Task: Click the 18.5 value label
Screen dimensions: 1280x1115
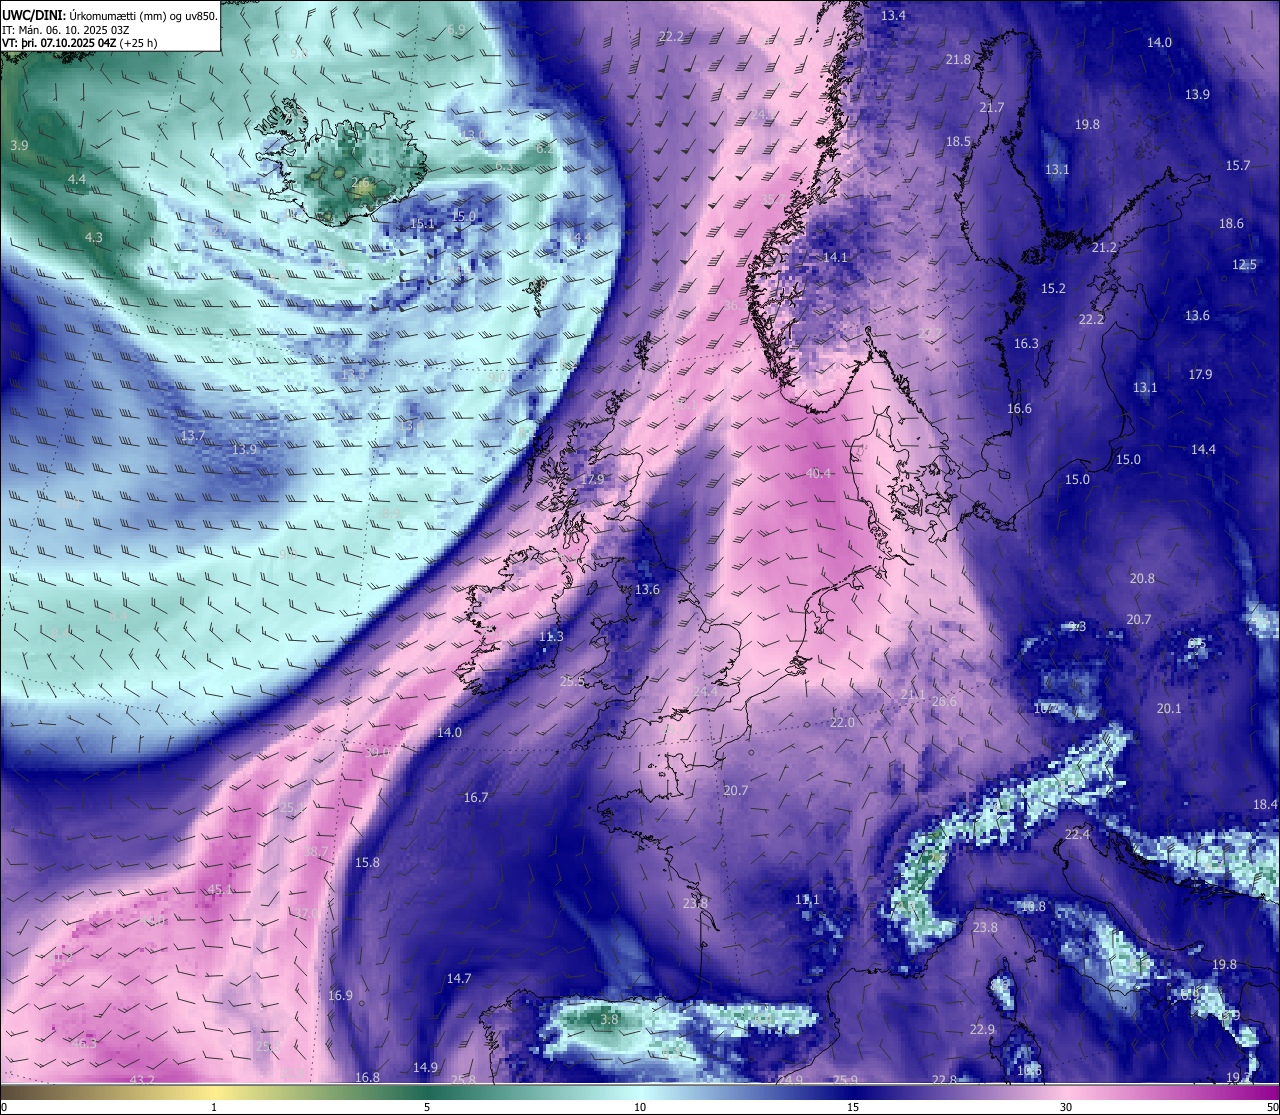Action: (x=958, y=141)
